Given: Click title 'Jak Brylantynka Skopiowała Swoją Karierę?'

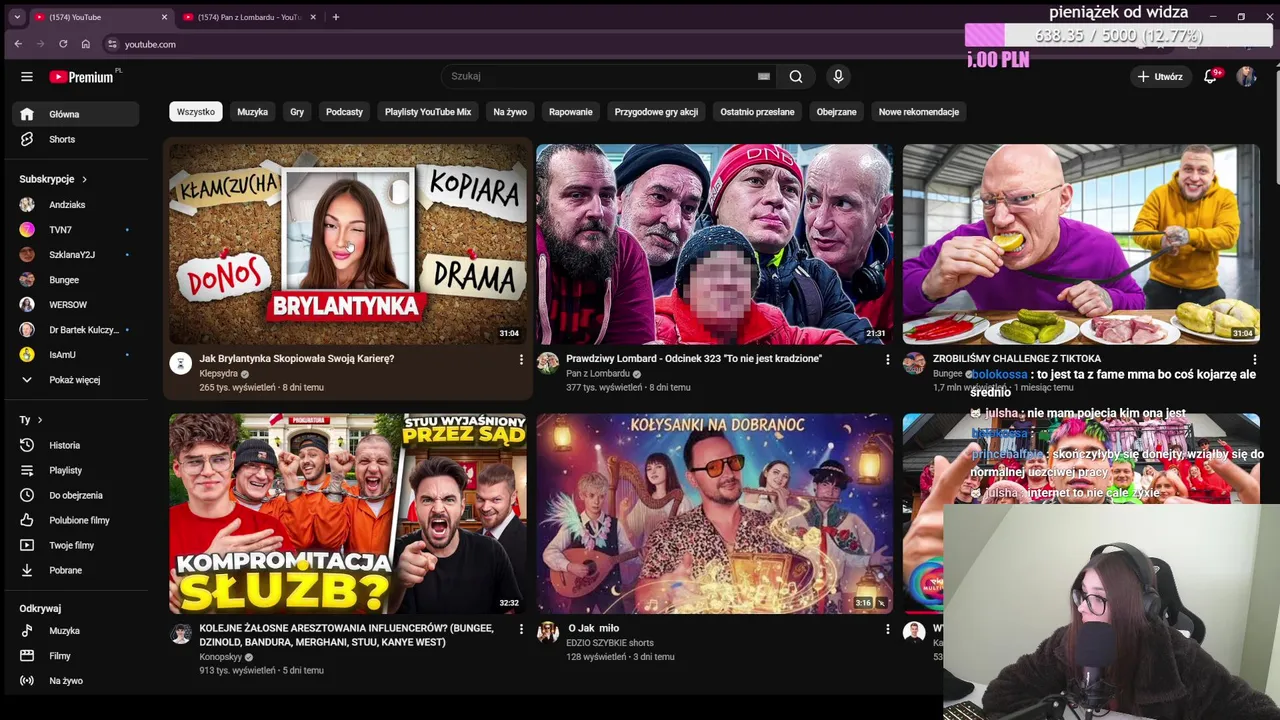Looking at the screenshot, I should (297, 358).
